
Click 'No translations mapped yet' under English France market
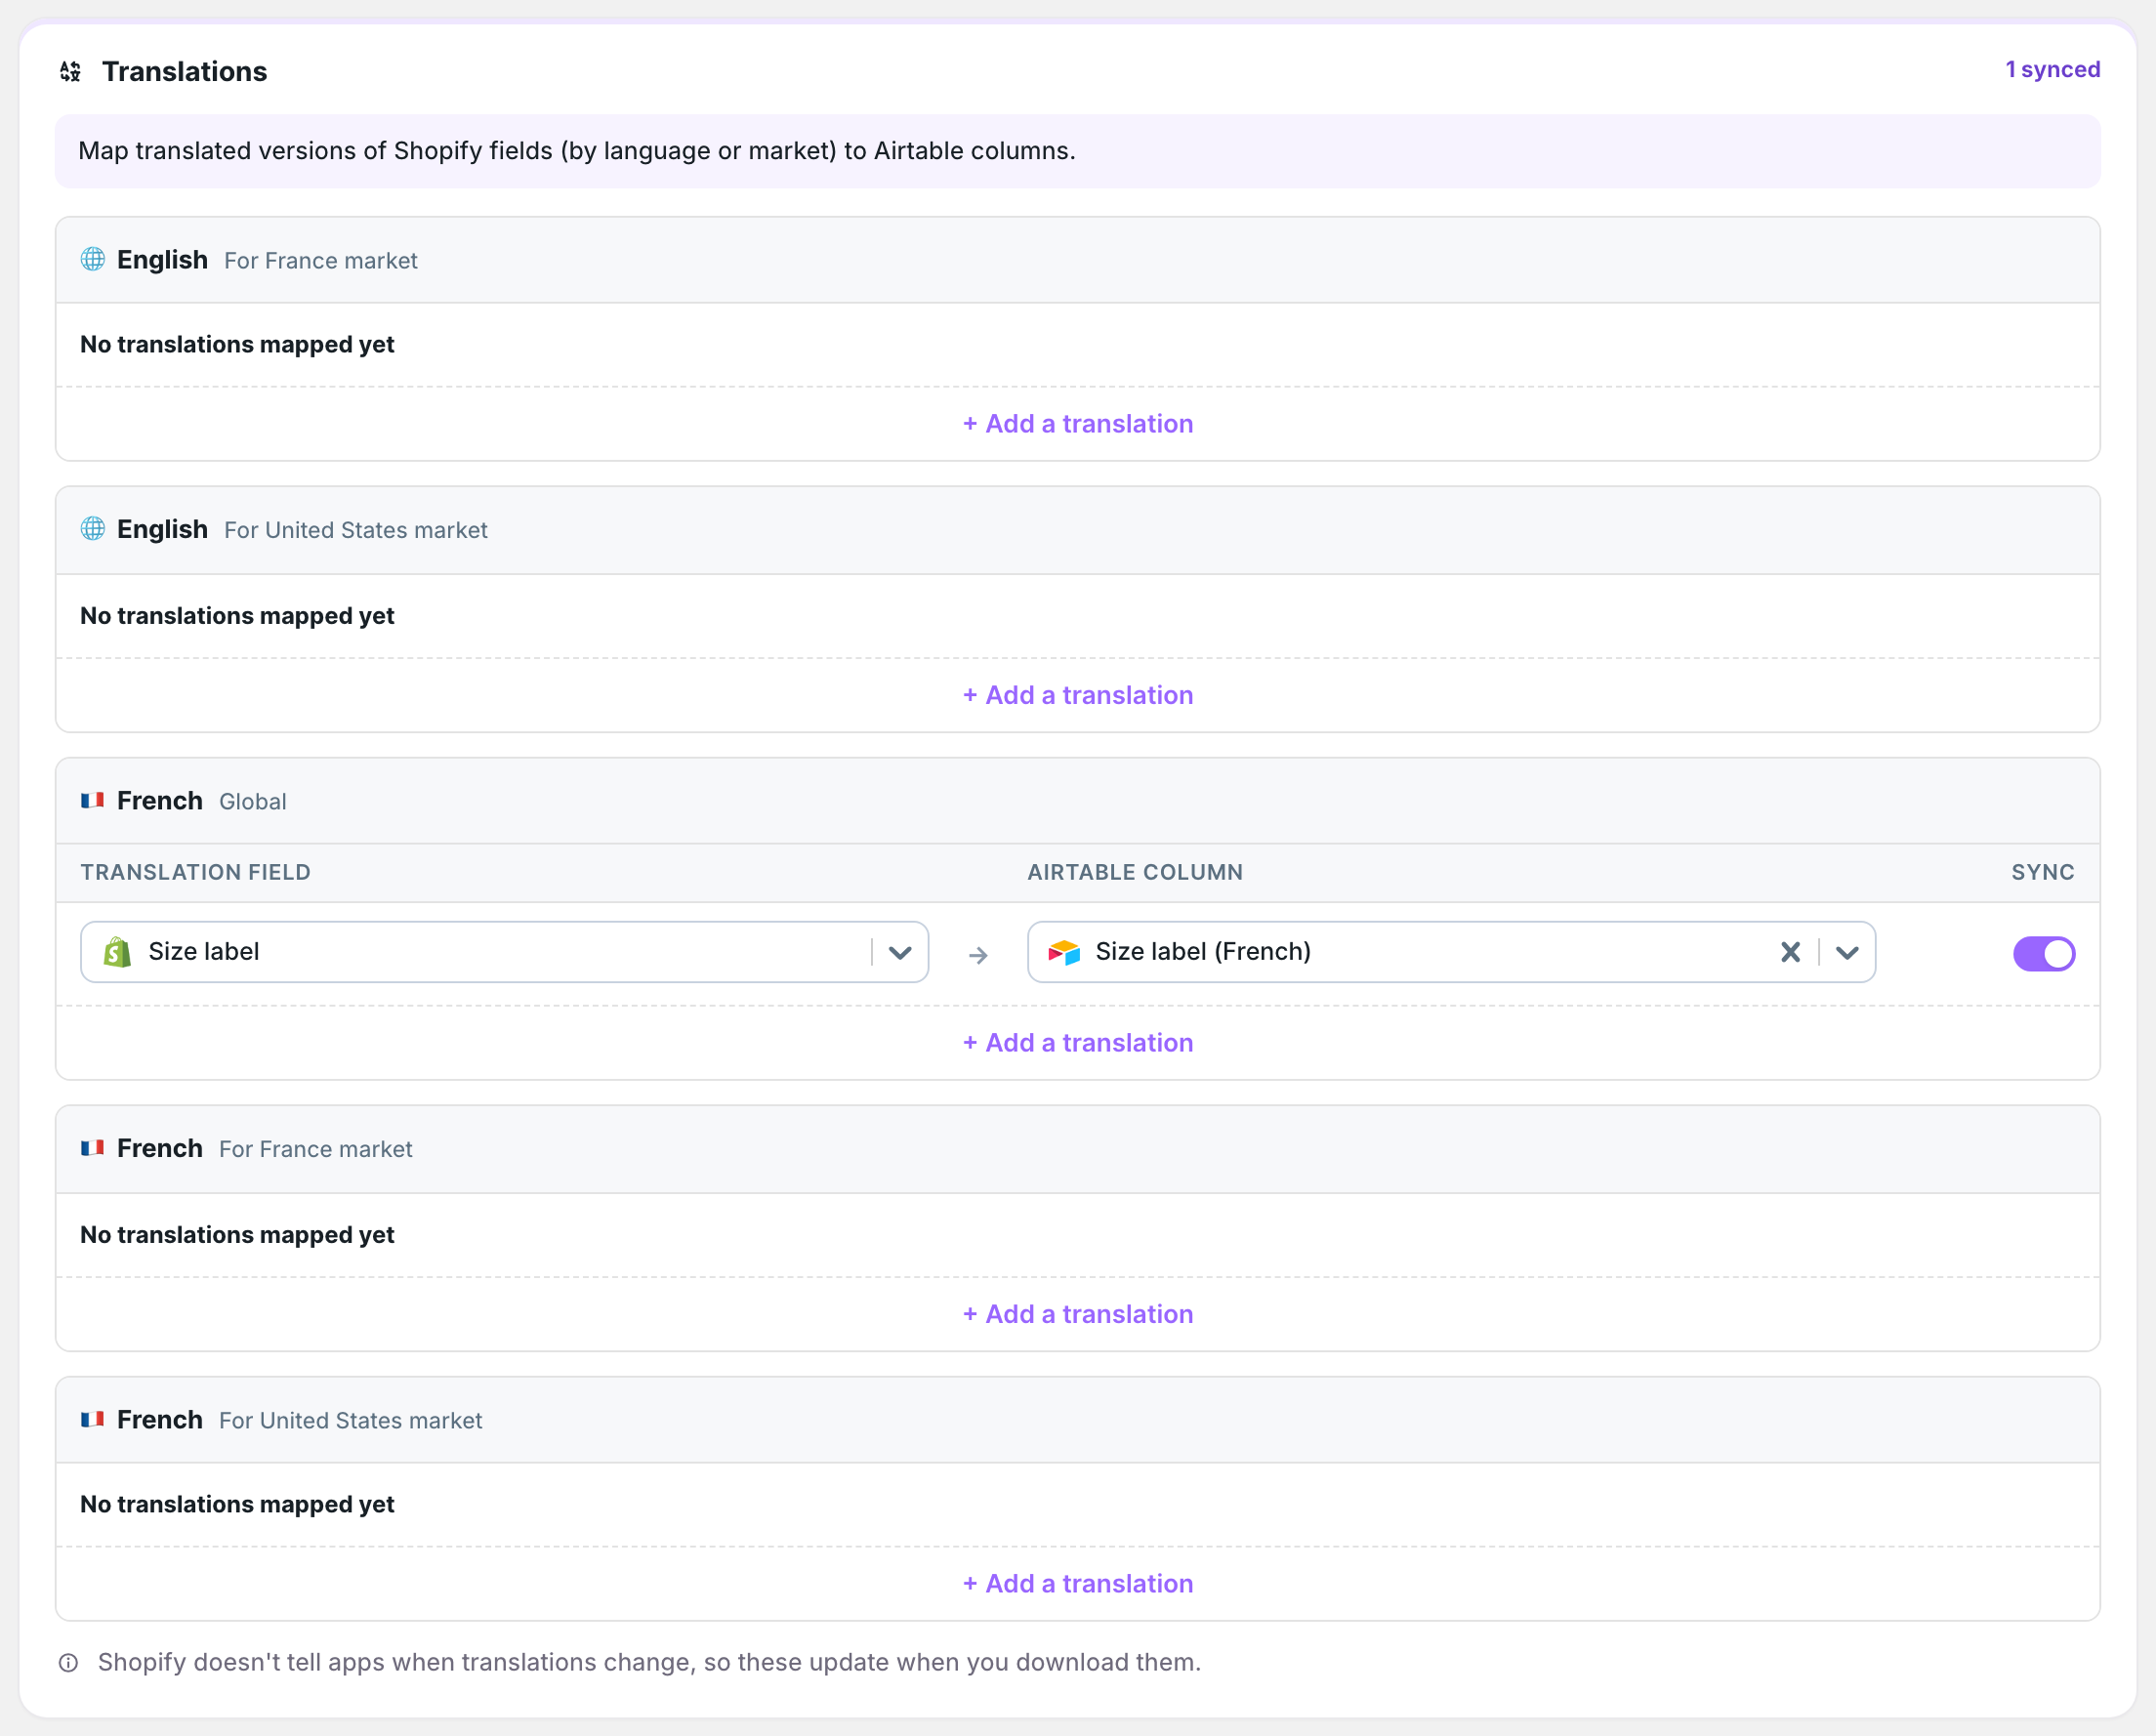pyautogui.click(x=237, y=345)
